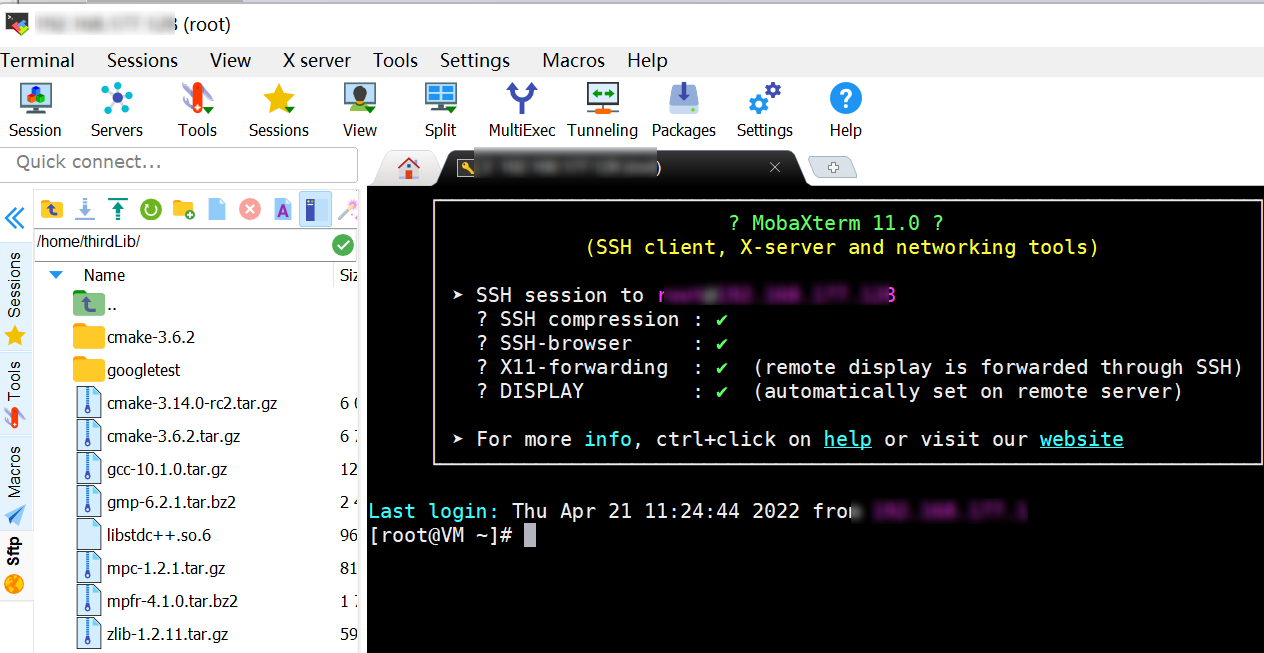
Task: Delete selected file with the red X icon
Action: click(249, 210)
